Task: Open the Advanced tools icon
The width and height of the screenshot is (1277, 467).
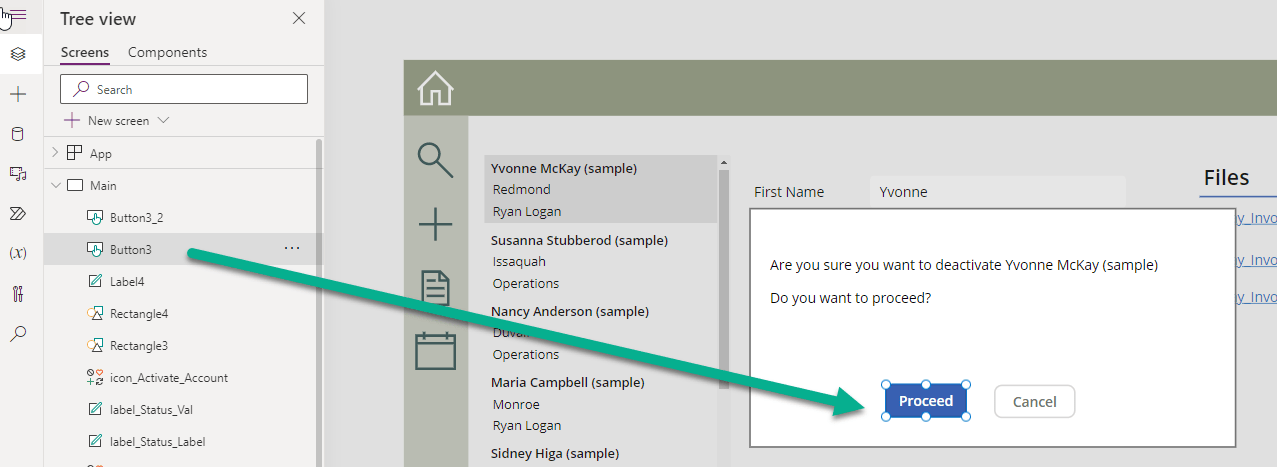Action: click(18, 294)
